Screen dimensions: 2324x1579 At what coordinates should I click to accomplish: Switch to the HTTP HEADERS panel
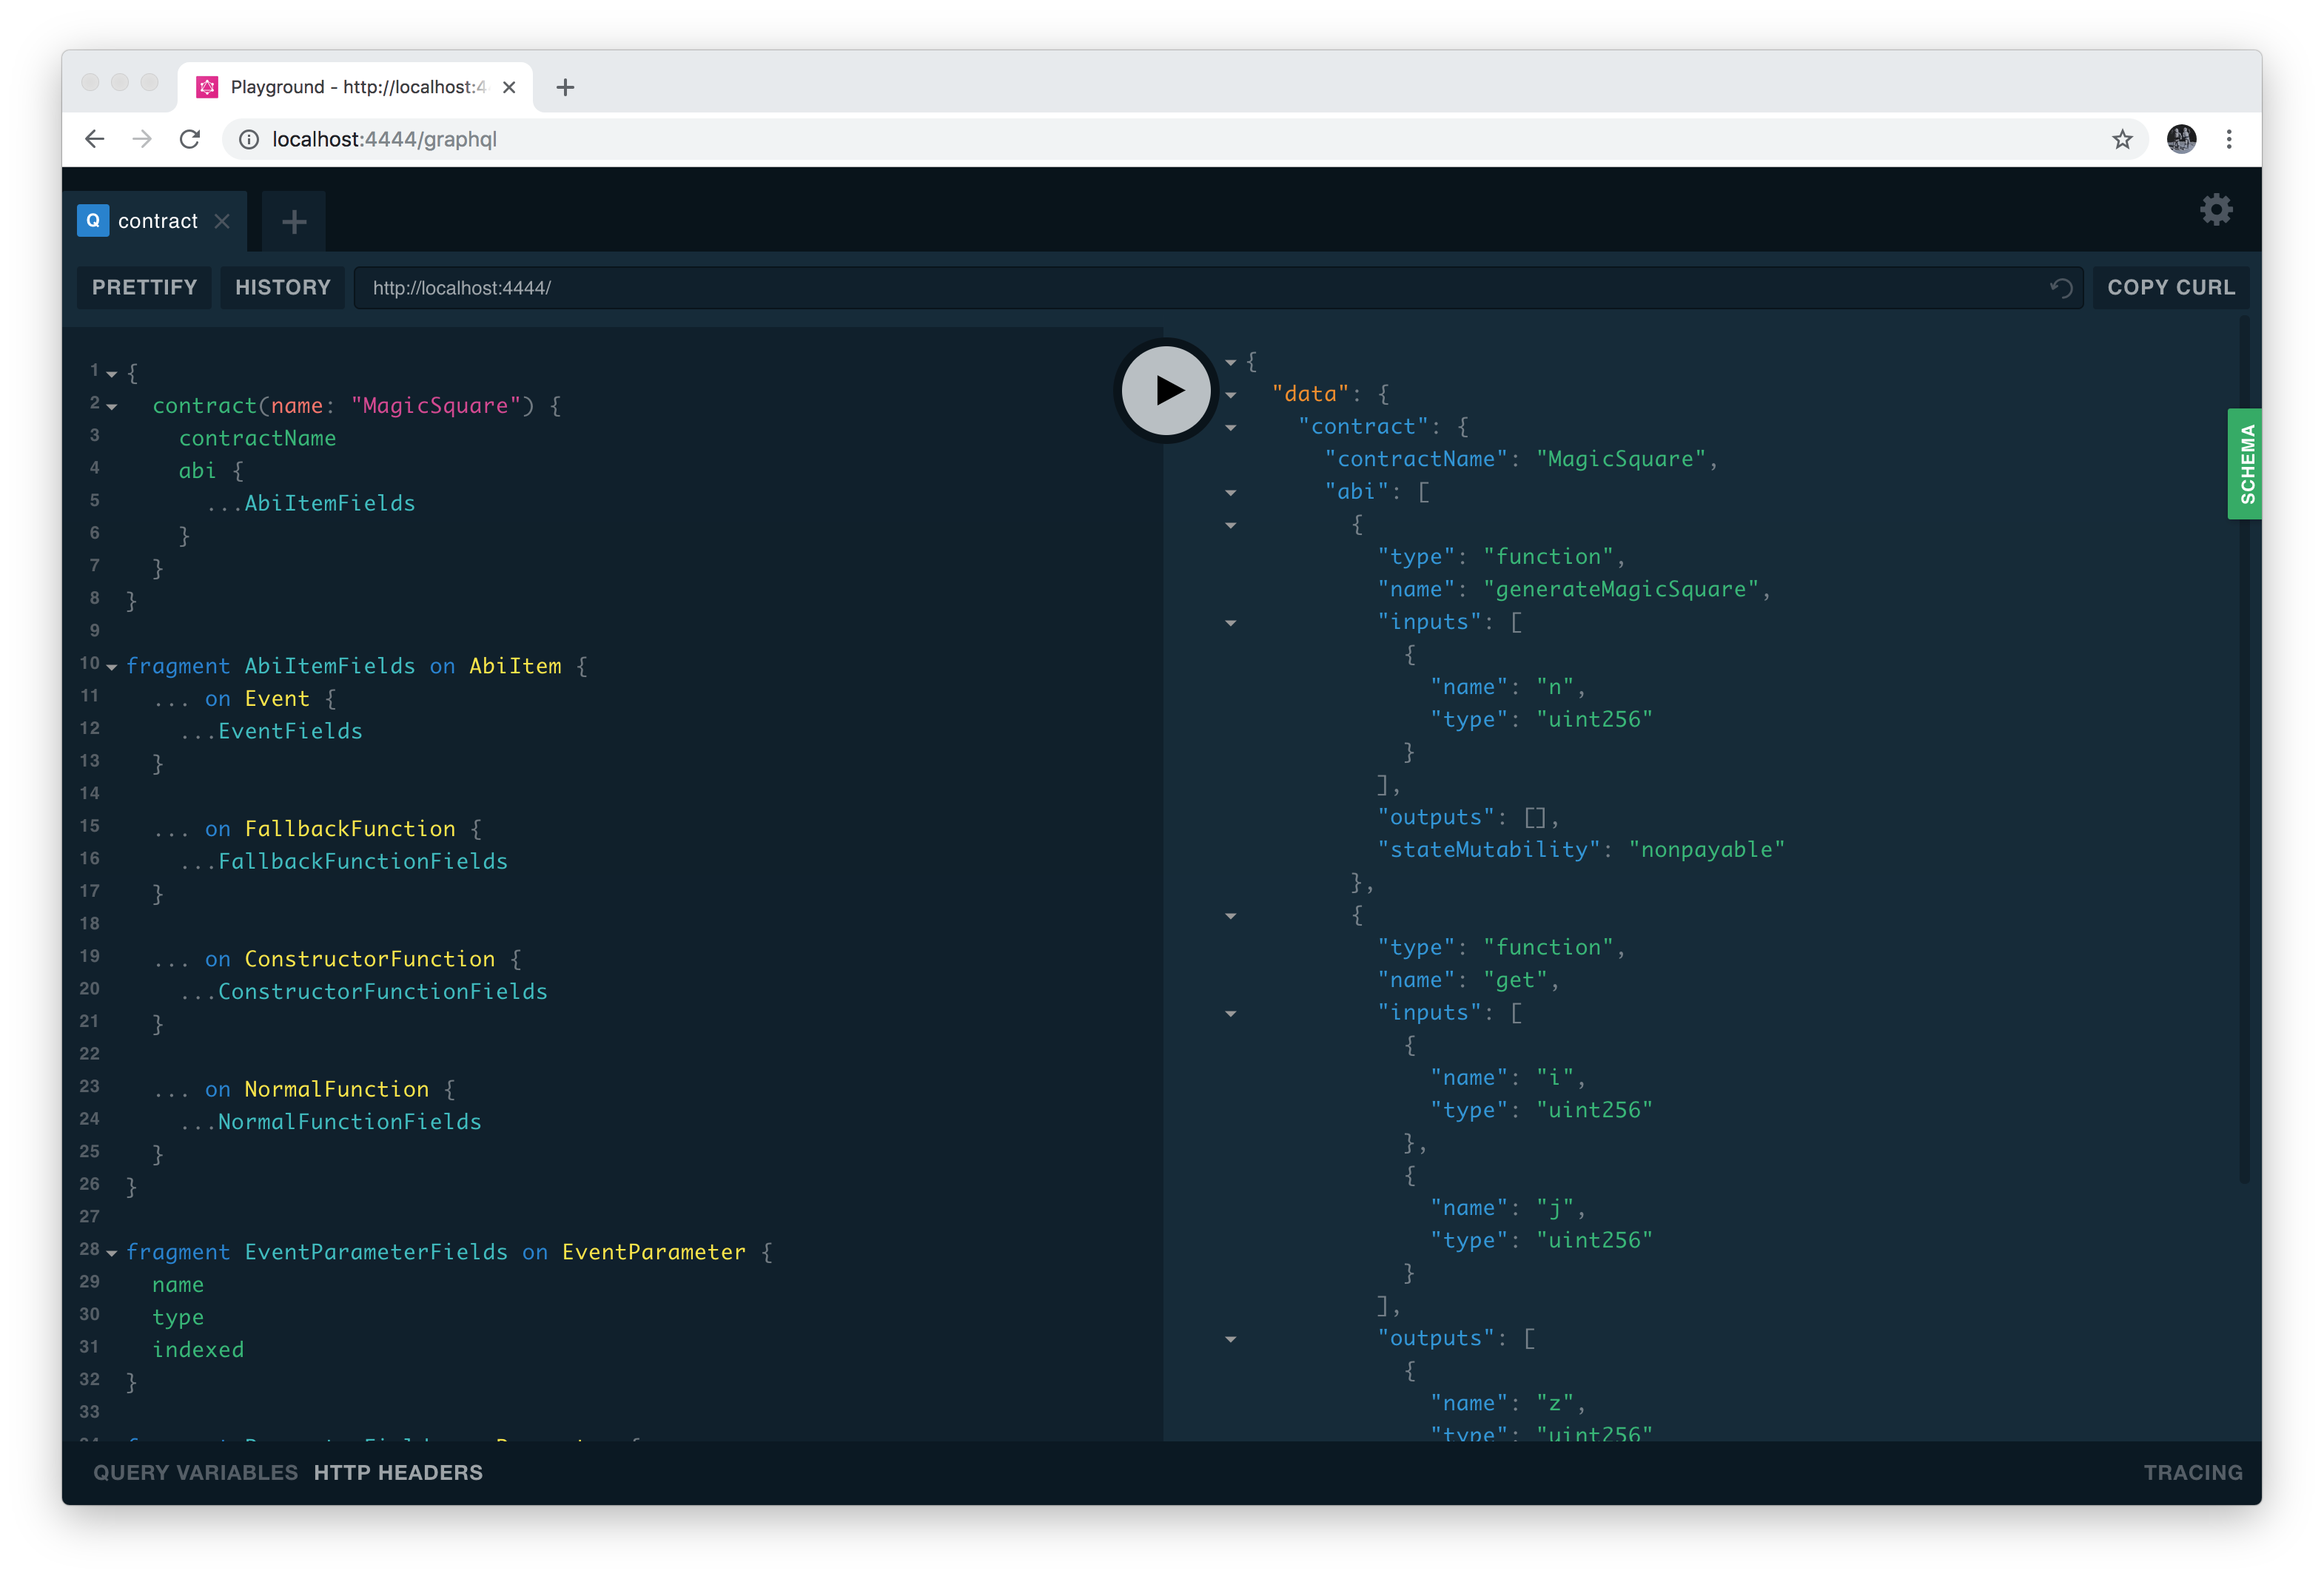click(x=398, y=1472)
